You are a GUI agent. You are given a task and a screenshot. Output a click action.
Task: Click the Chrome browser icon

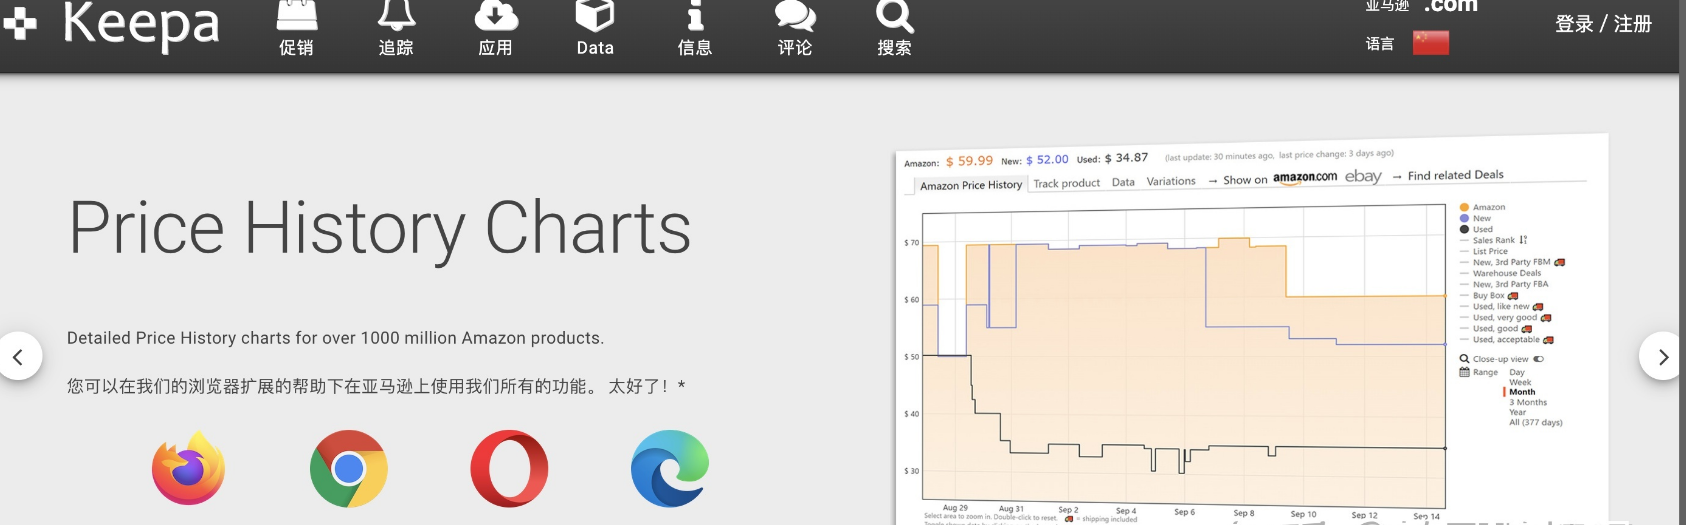click(x=349, y=468)
